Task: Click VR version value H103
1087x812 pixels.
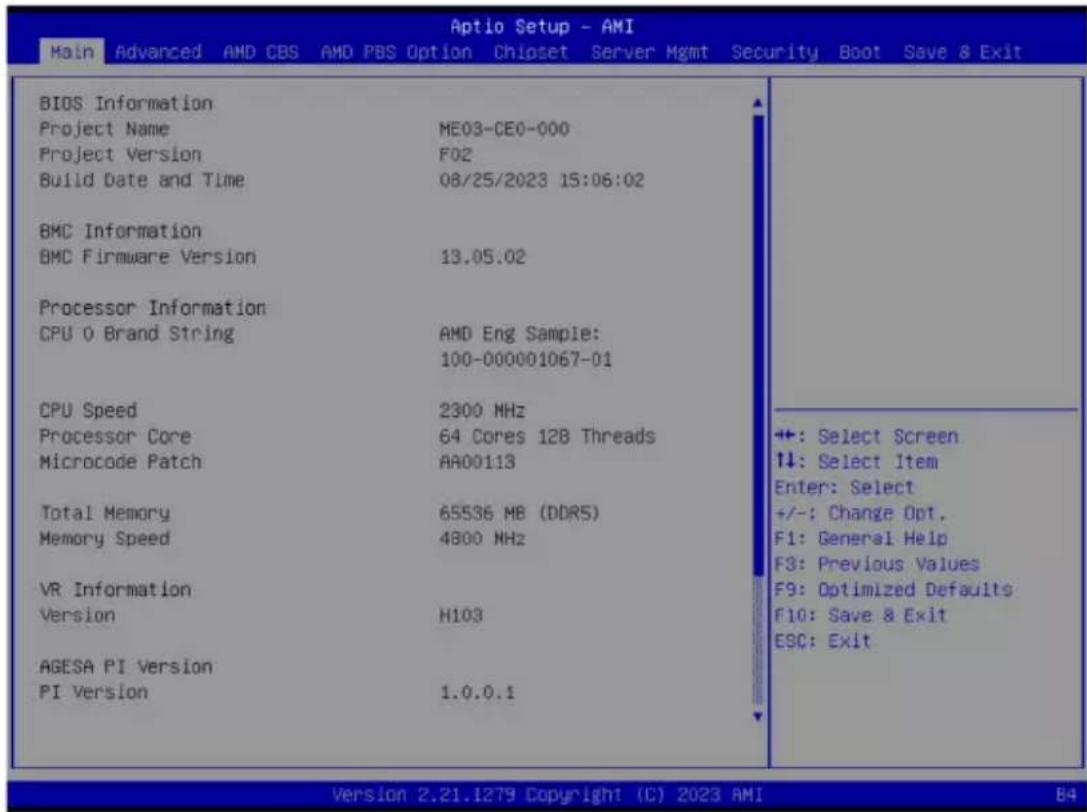Action: (460, 616)
